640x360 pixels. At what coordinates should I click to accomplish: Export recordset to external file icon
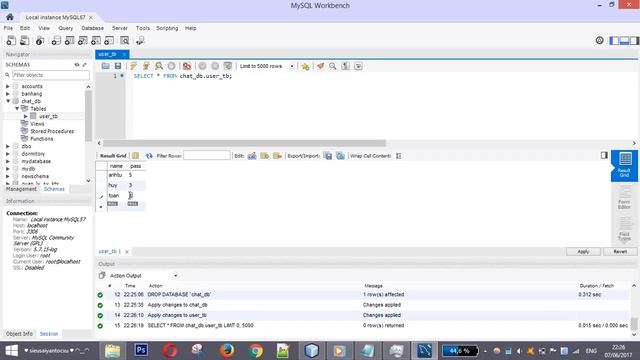[x=328, y=156]
